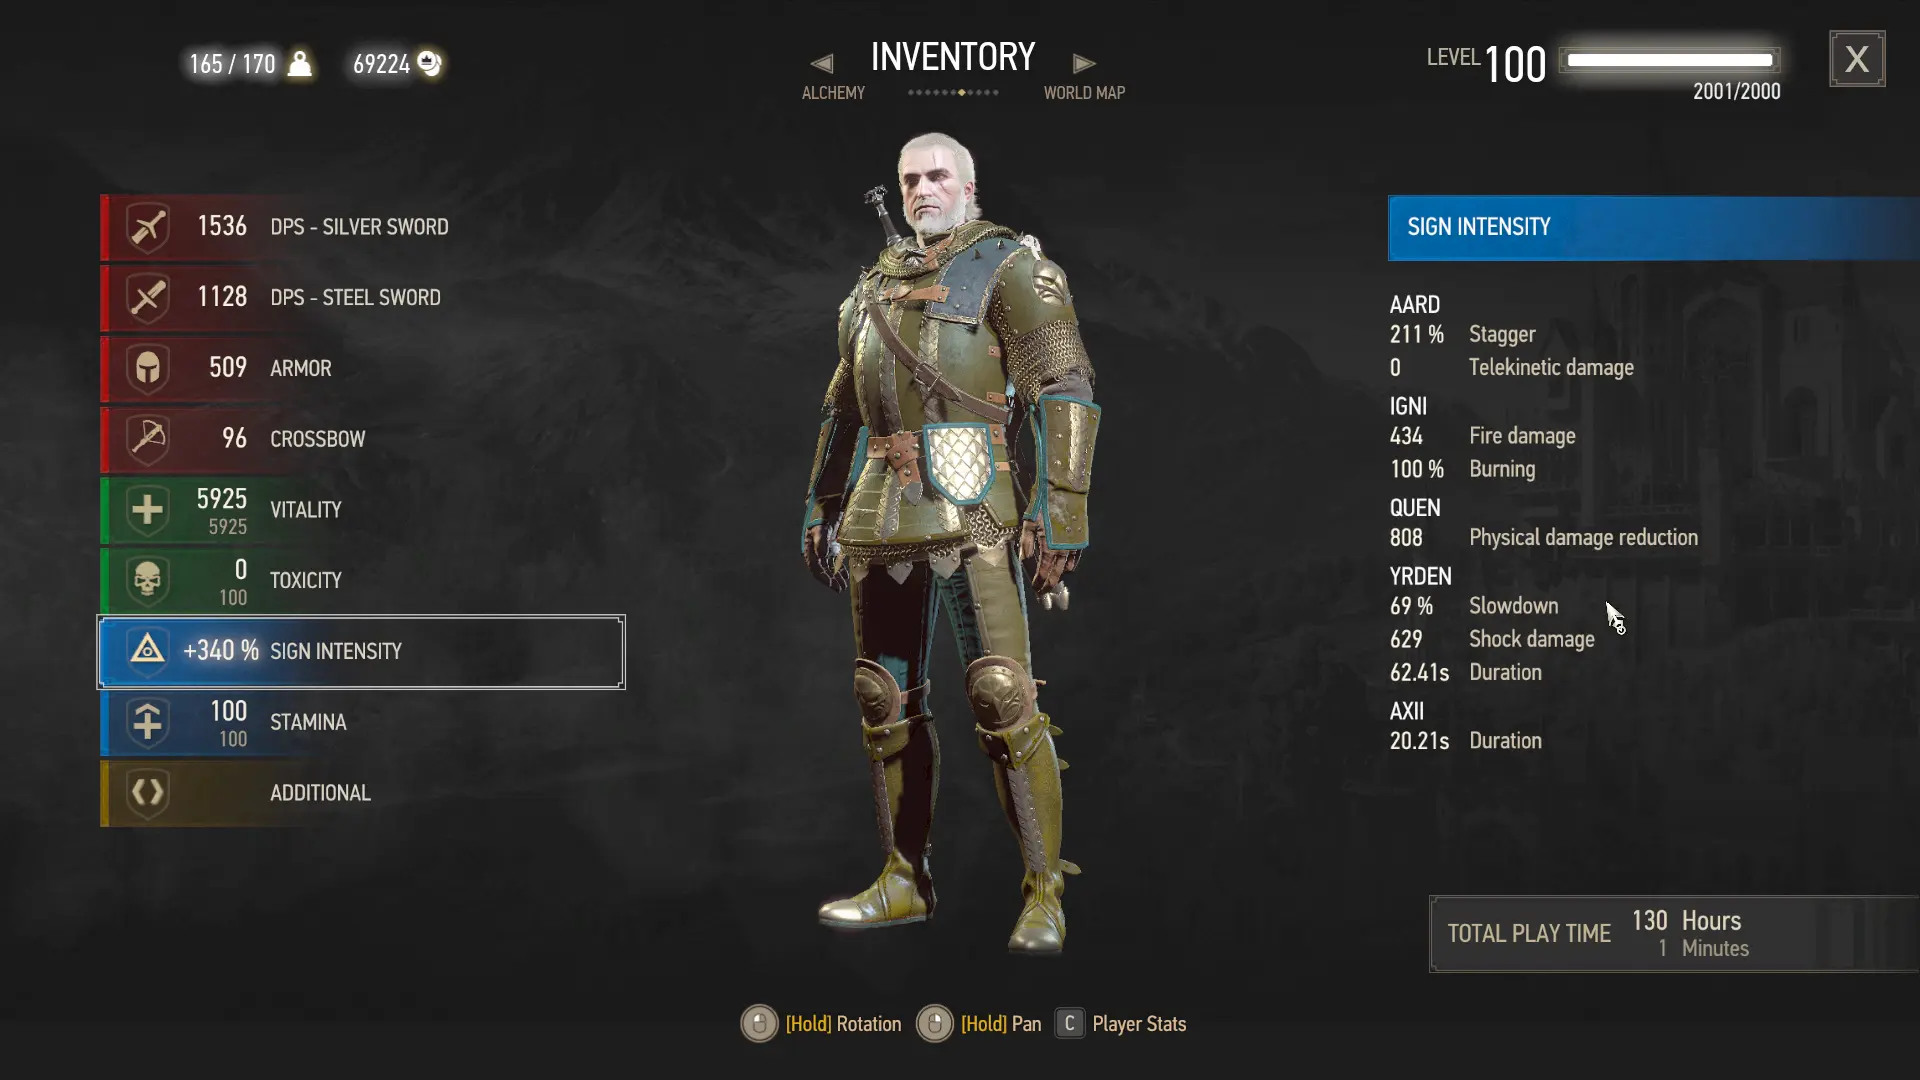
Task: Click the menu page indicator dots
Action: click(953, 93)
